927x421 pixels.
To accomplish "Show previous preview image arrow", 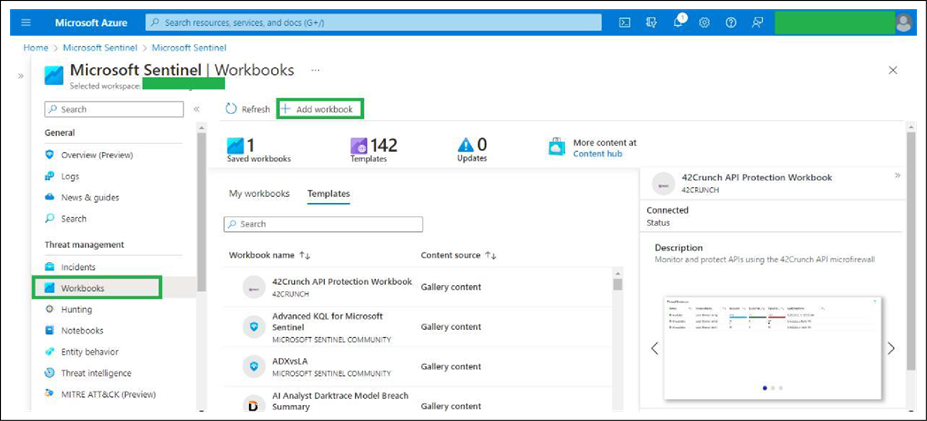I will [x=654, y=348].
